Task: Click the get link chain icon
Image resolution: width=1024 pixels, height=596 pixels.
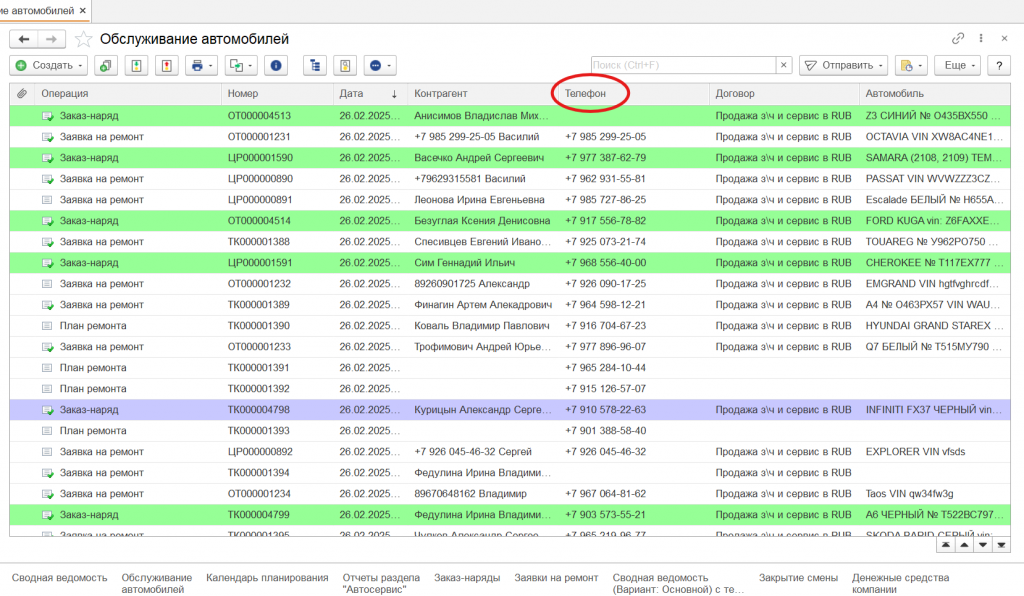Action: point(958,38)
